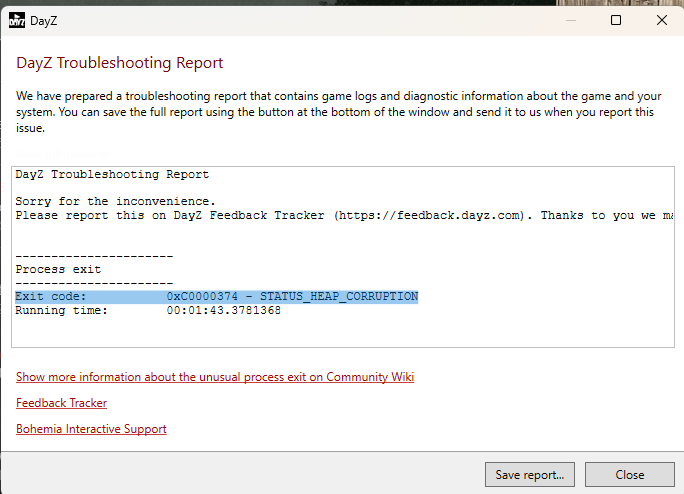Click the DayZ logo icon in title bar
684x494 pixels.
17,21
